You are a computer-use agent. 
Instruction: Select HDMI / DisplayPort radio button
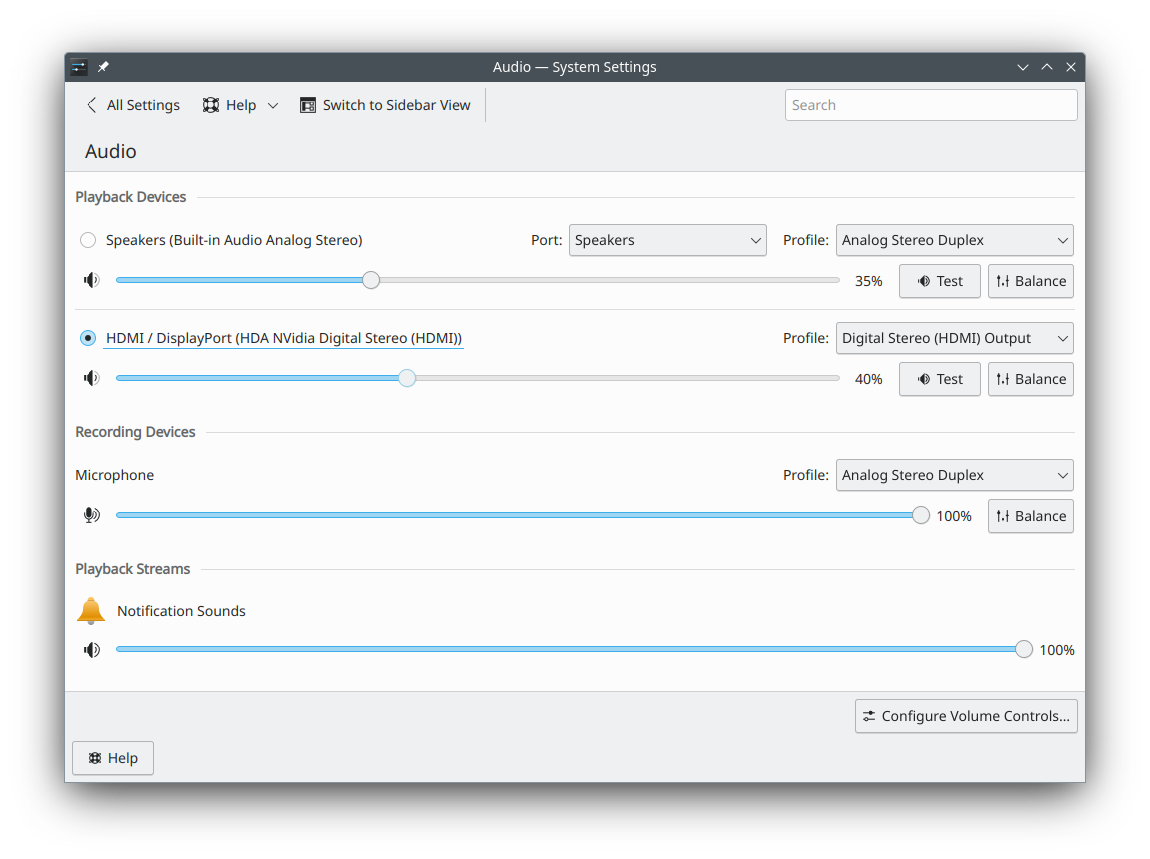(x=88, y=339)
